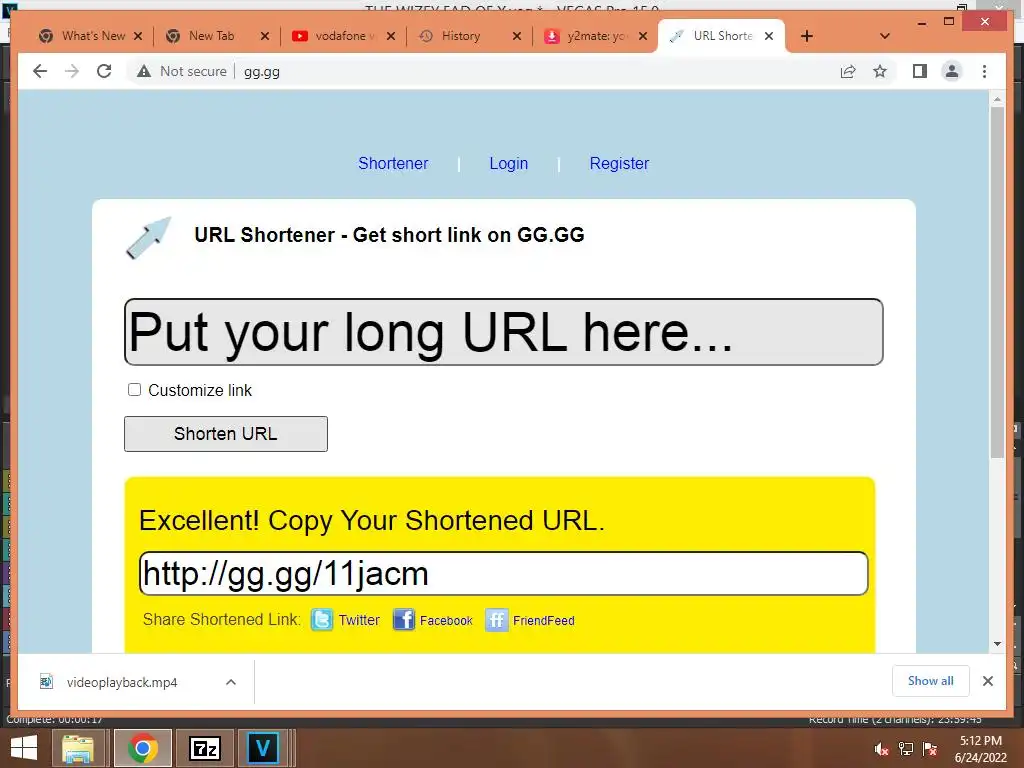Screen dimensions: 1024x768
Task: Click Show all downloads
Action: [931, 681]
